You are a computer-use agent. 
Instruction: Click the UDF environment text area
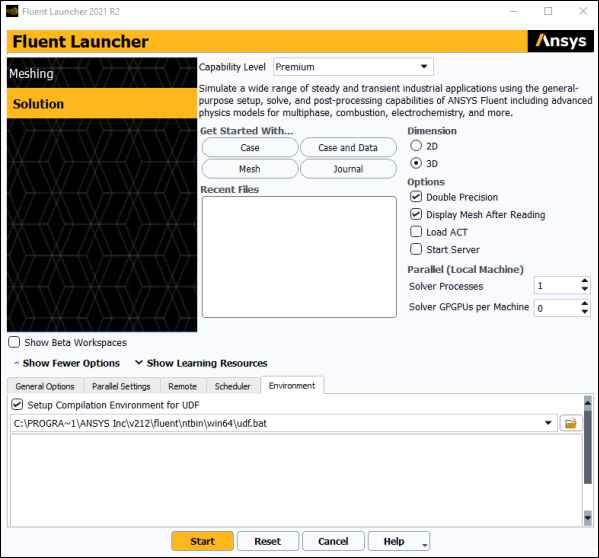click(296, 480)
